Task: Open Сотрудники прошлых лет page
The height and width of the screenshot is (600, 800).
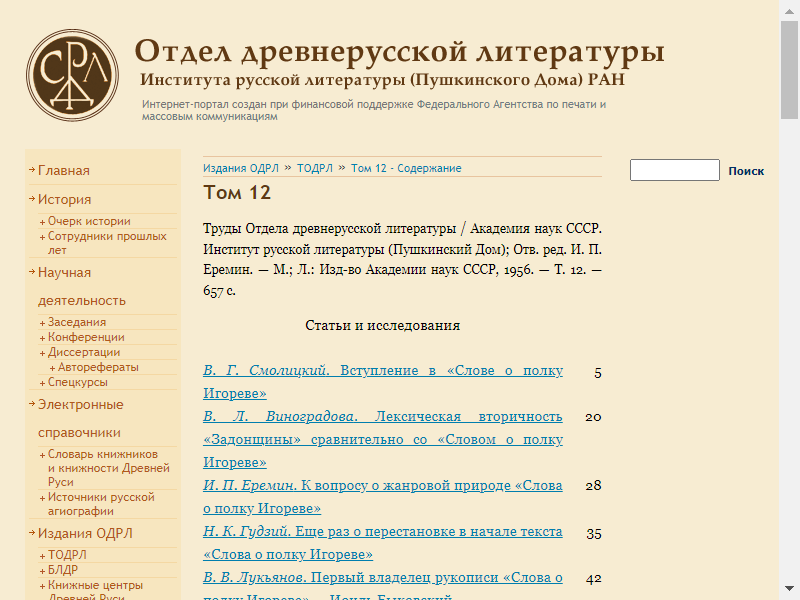Action: point(107,243)
